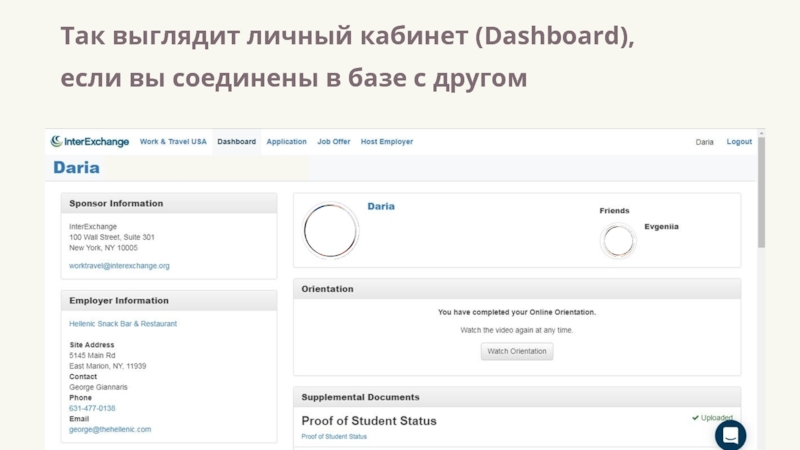
Task: Click friend Evgeniia's avatar circle
Action: coord(618,240)
